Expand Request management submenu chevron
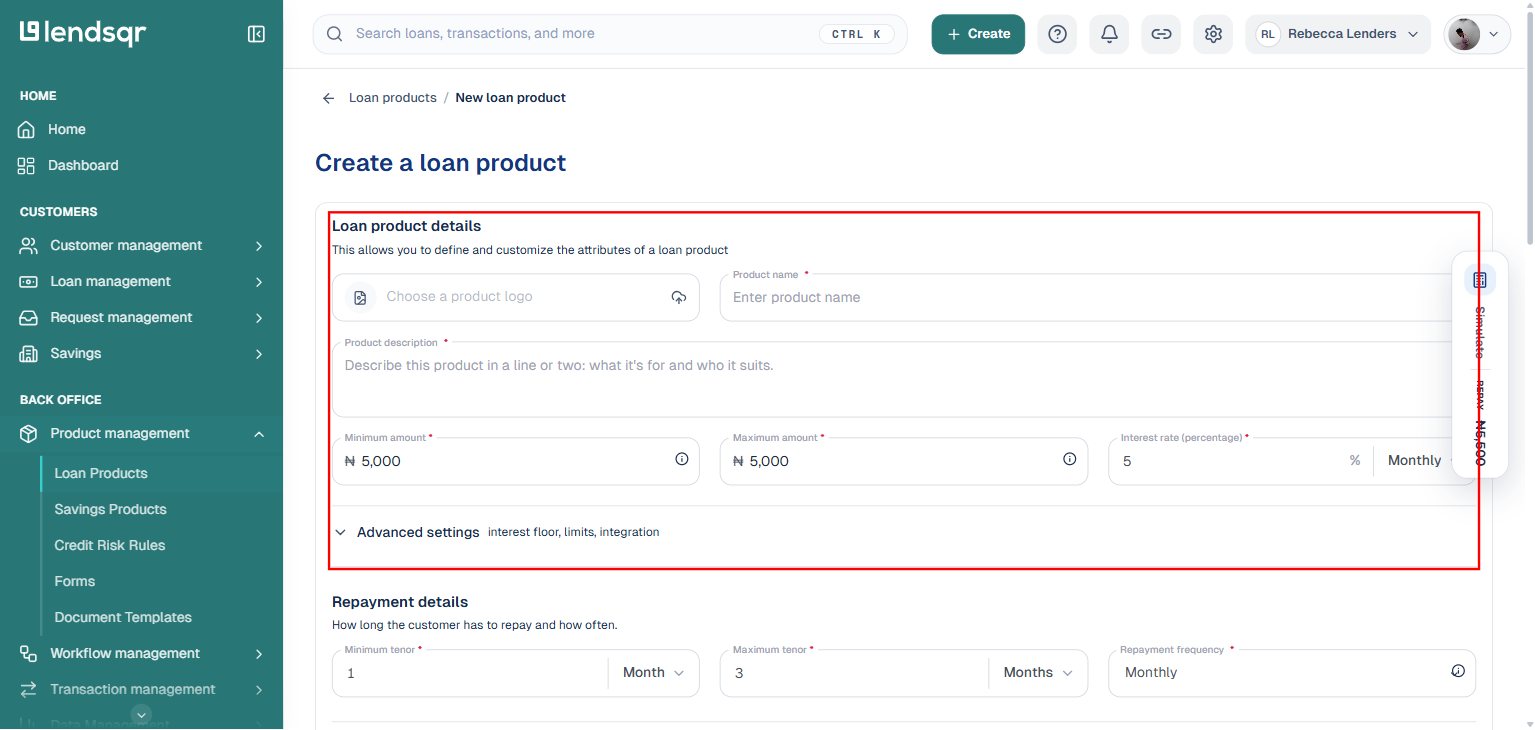1535x730 pixels. coord(259,318)
